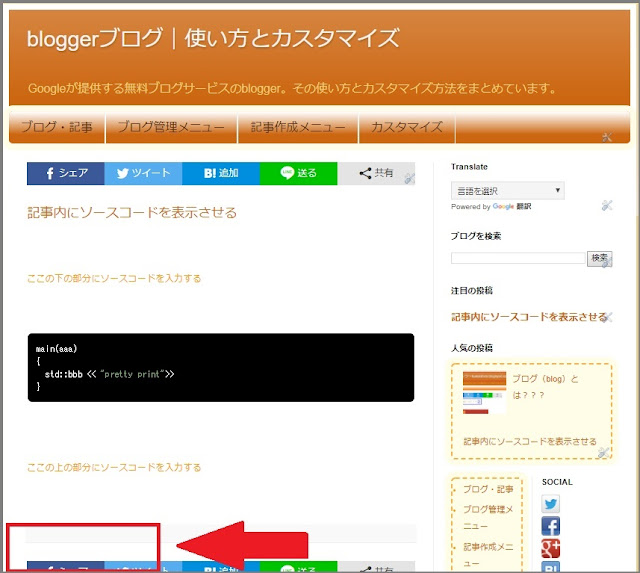Open ブログ管理メニュー link in sidebar list
Screen dimensions: 640x573
click(488, 517)
